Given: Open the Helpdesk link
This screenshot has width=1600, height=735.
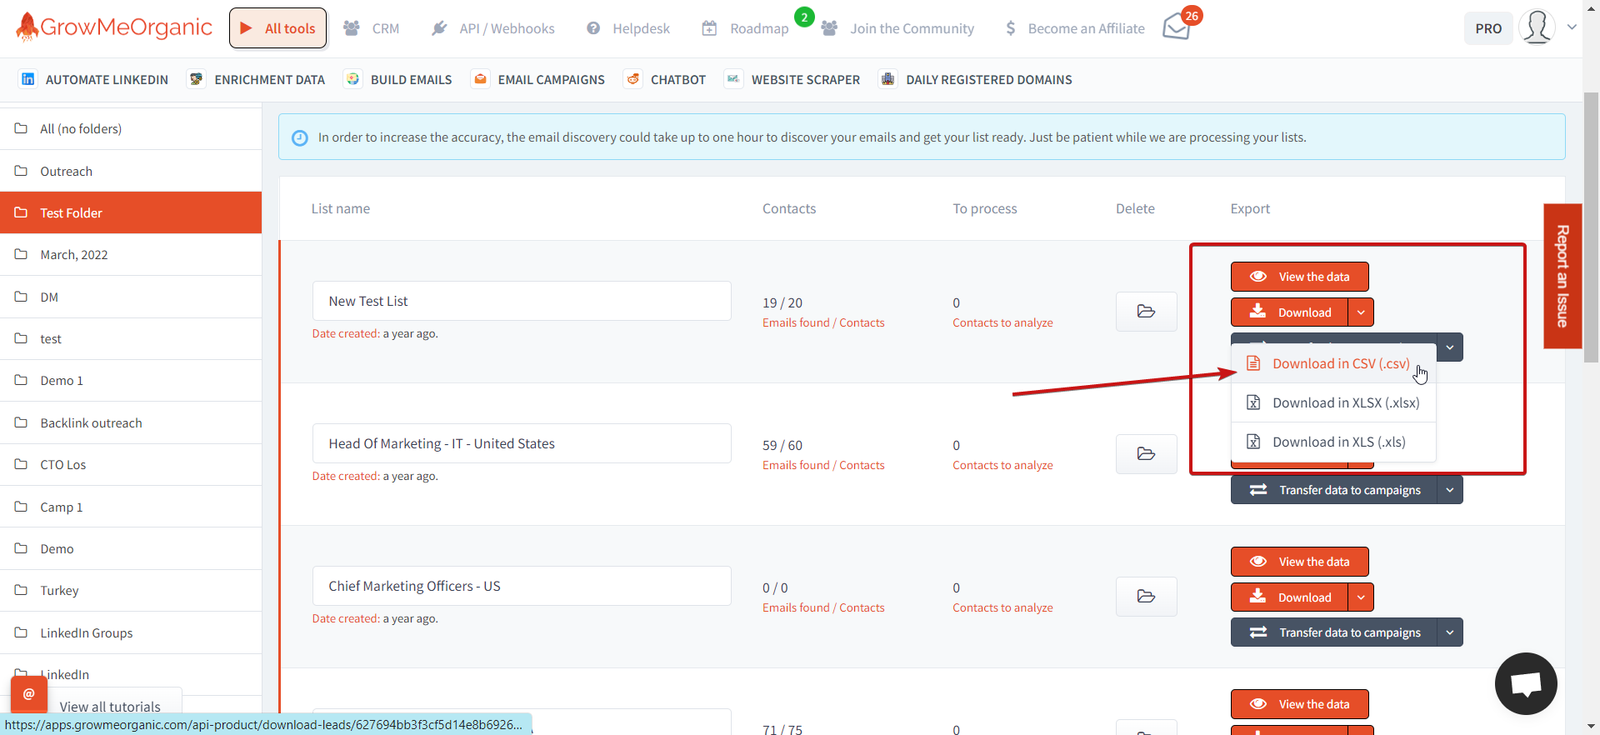Looking at the screenshot, I should click(628, 28).
